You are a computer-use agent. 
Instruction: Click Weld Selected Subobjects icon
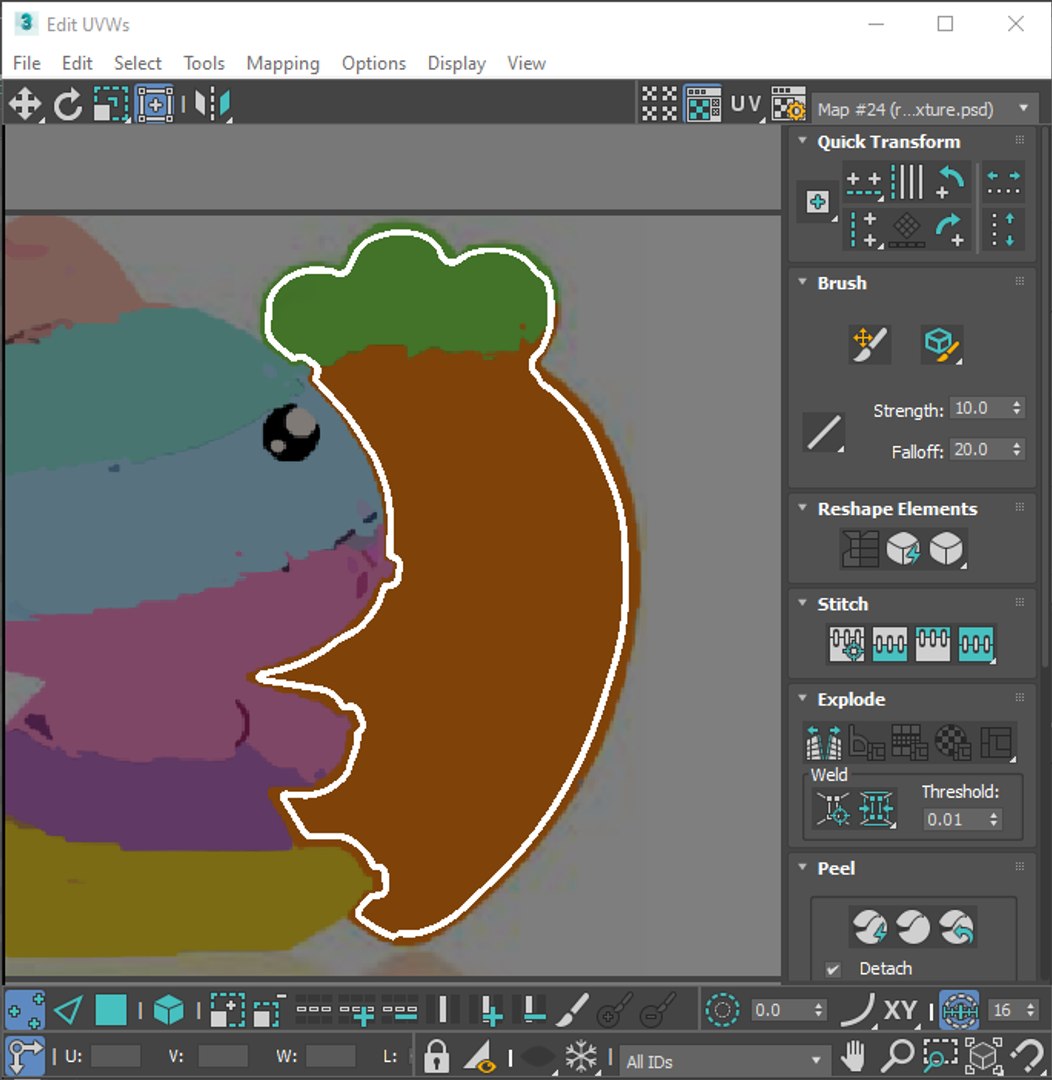click(876, 809)
